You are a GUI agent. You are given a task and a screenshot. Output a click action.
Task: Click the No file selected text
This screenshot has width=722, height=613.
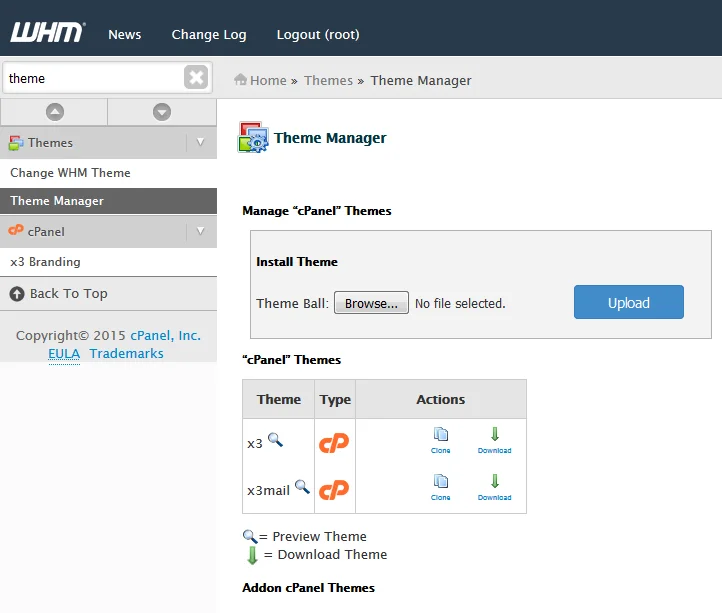460,304
